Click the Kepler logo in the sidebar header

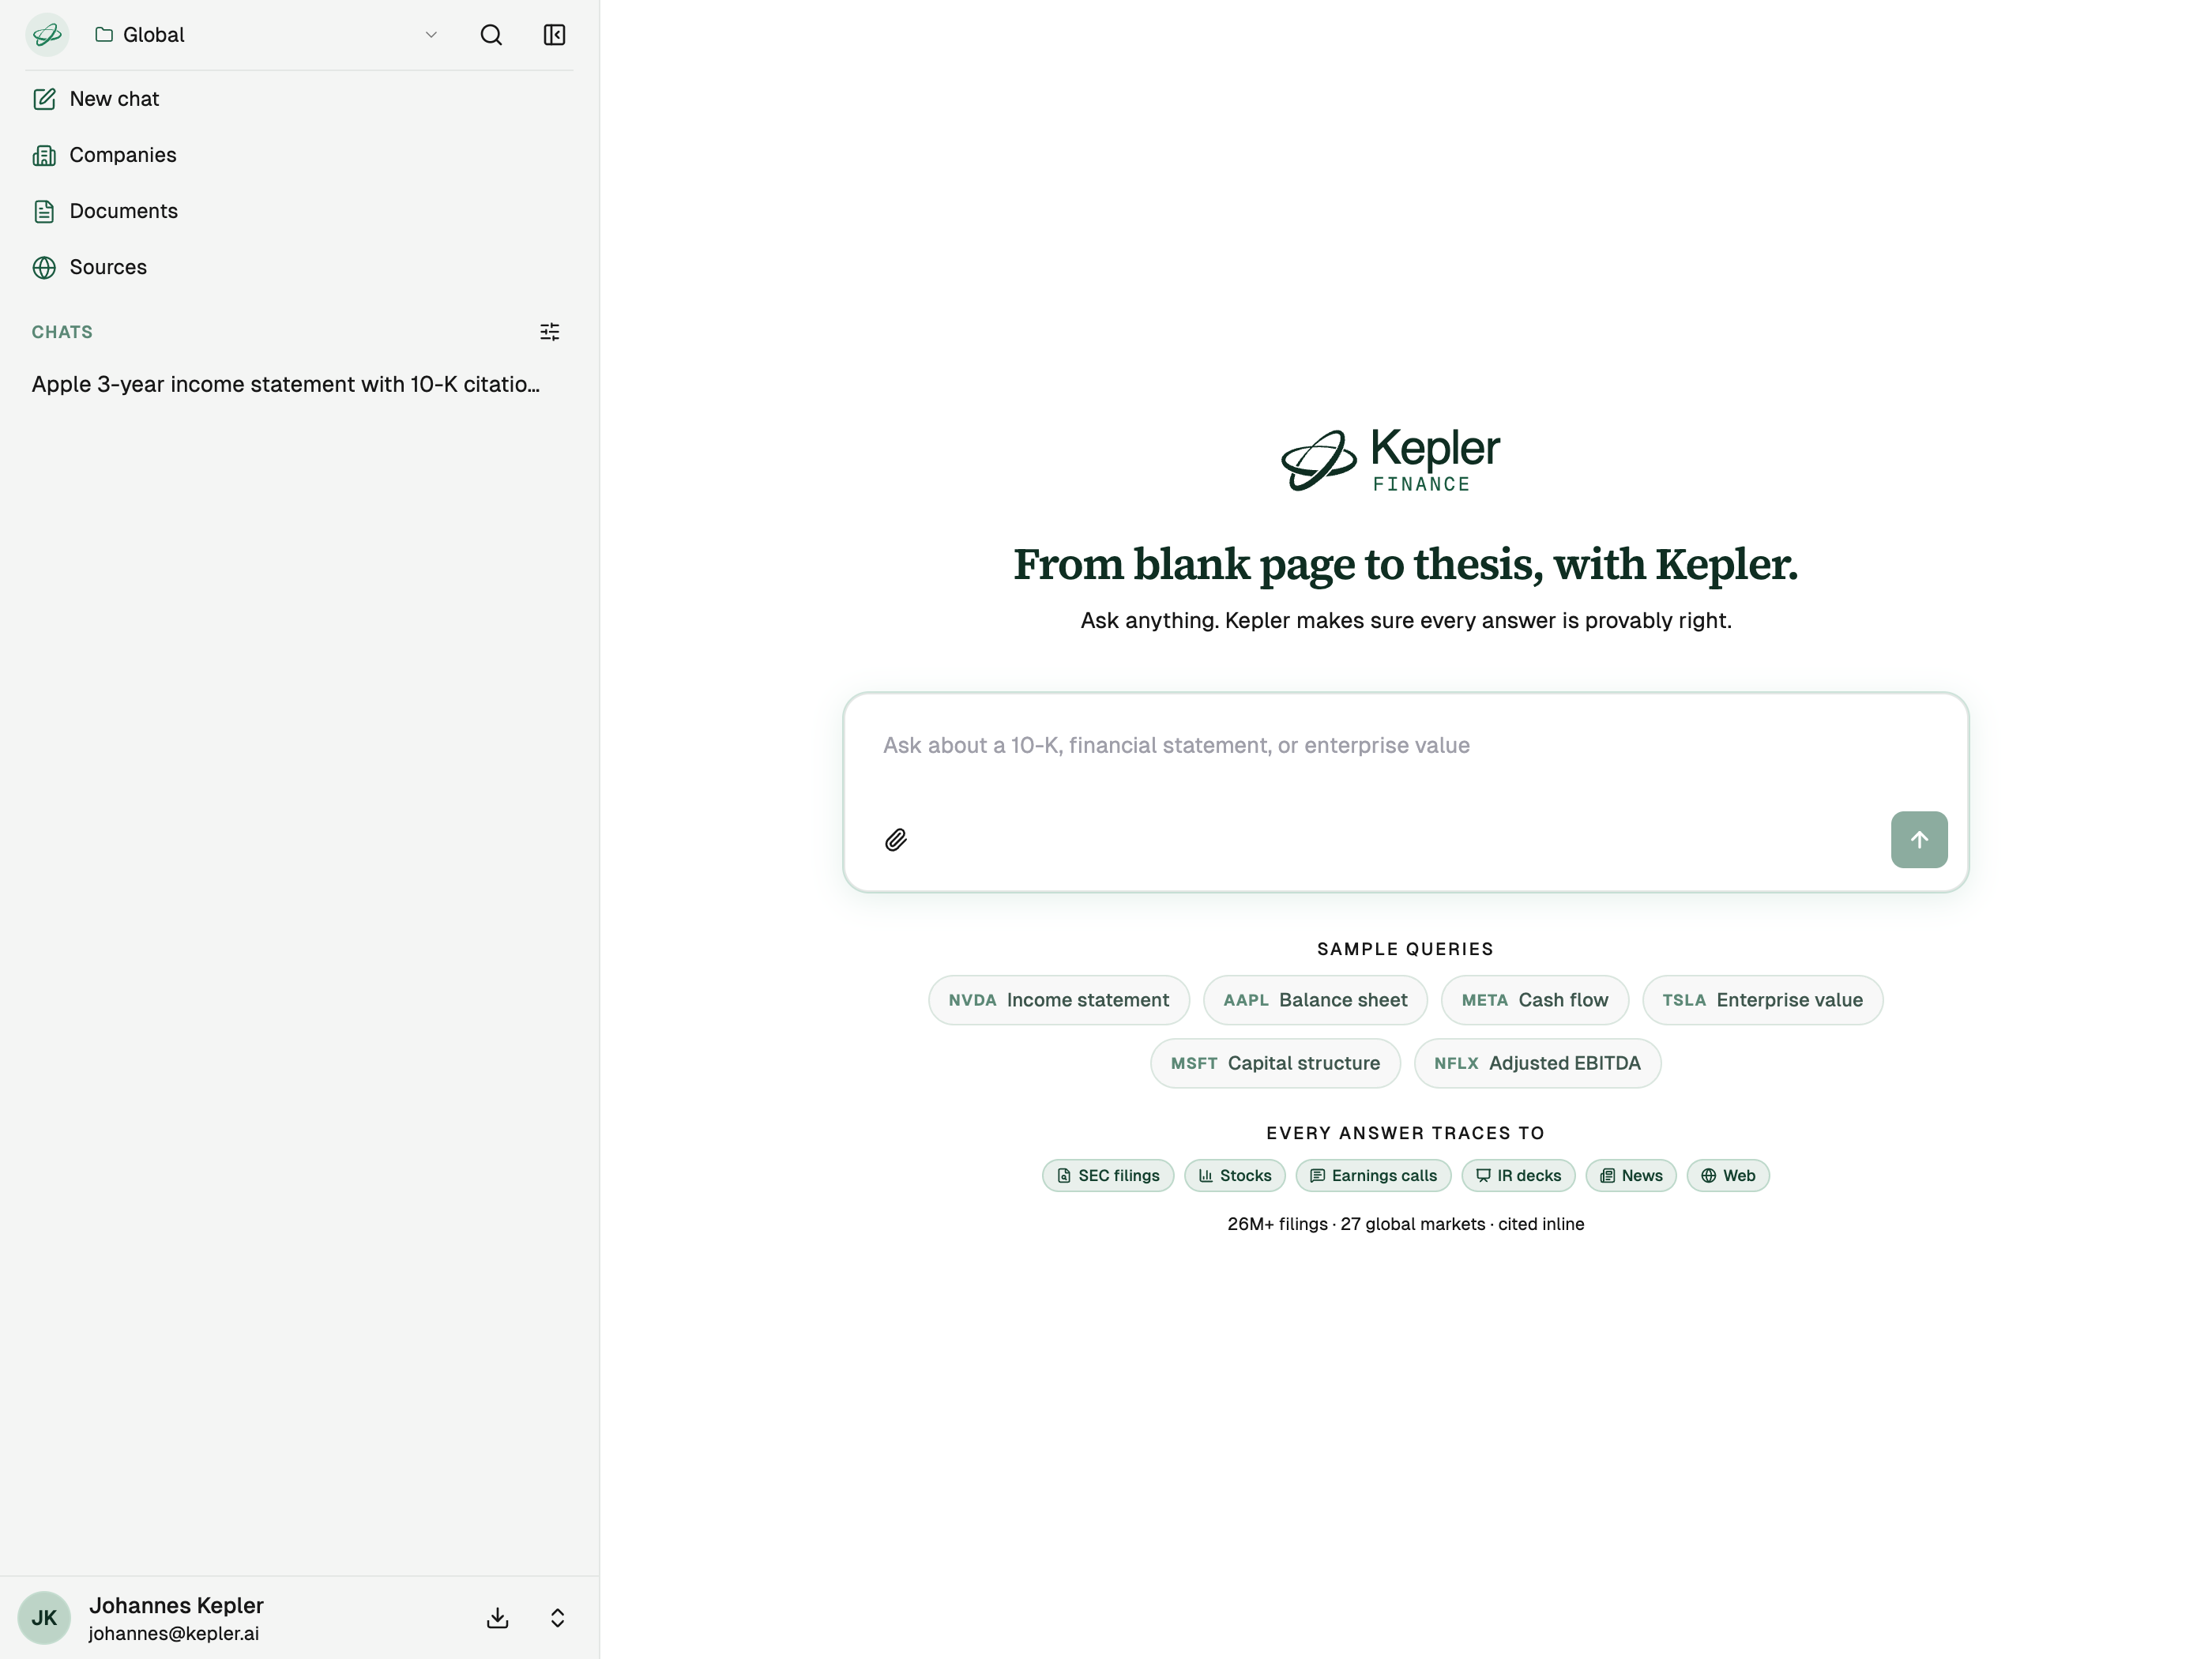[47, 35]
